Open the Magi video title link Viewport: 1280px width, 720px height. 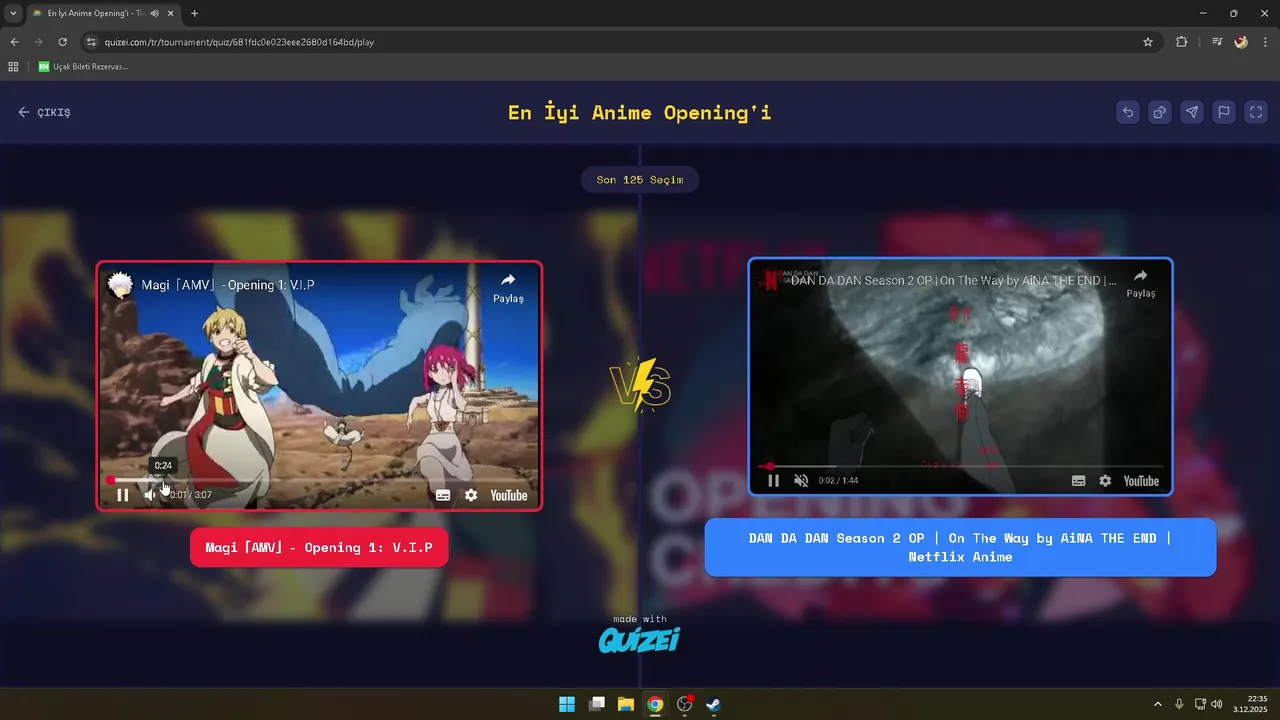(x=228, y=285)
